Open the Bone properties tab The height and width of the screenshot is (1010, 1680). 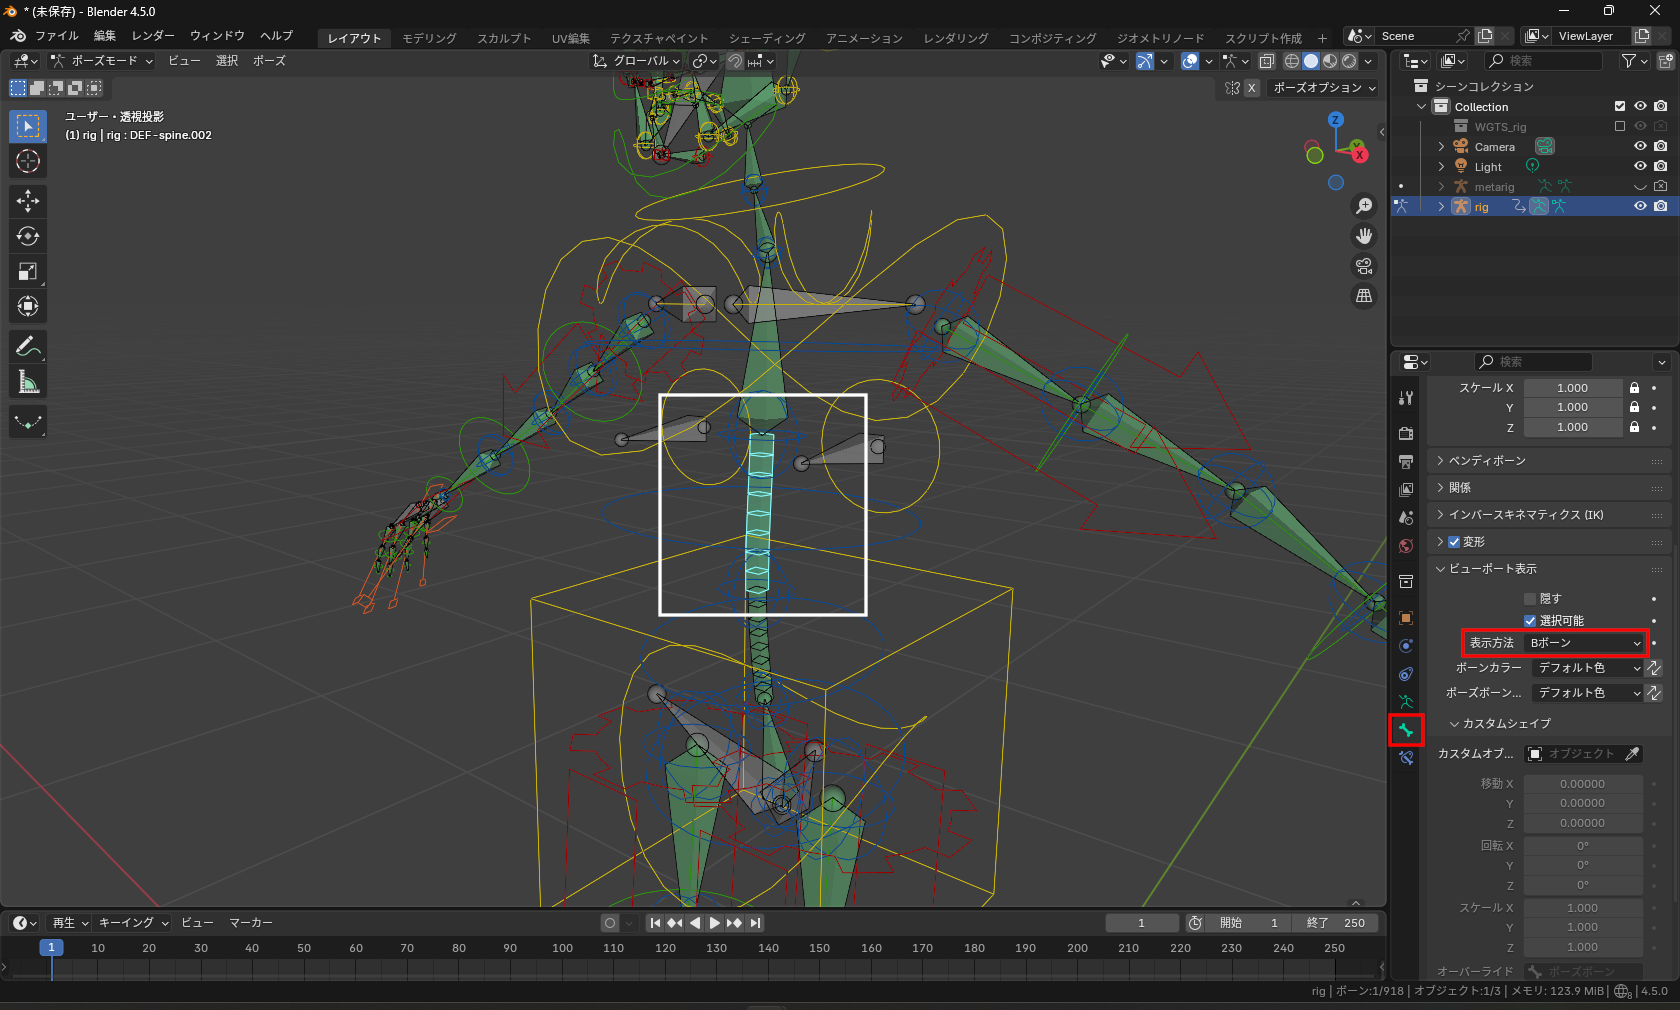click(x=1406, y=731)
